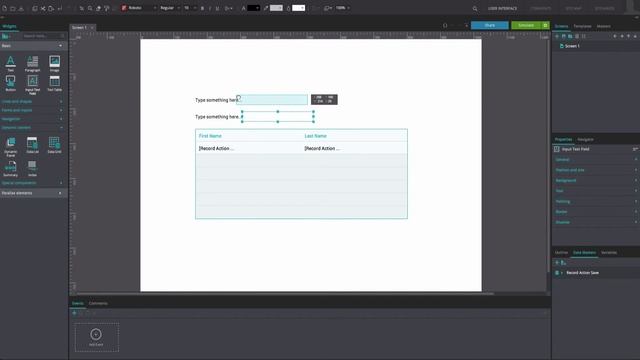Click the text color A icon
The height and width of the screenshot is (360, 640).
[243, 8]
